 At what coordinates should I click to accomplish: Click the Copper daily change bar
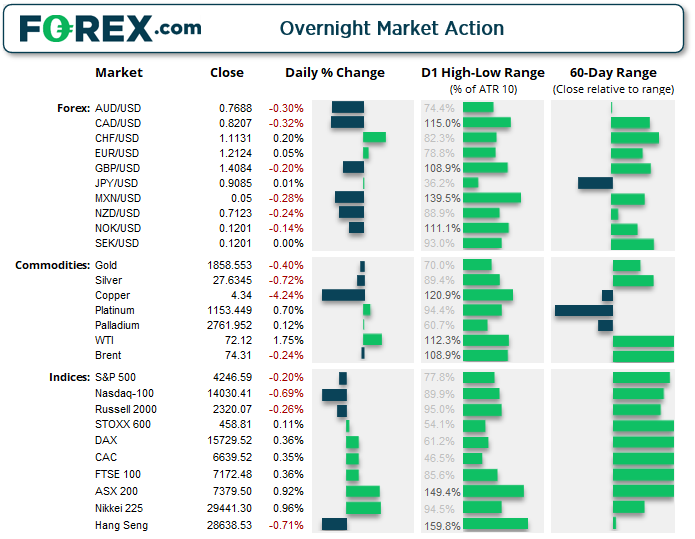click(343, 296)
